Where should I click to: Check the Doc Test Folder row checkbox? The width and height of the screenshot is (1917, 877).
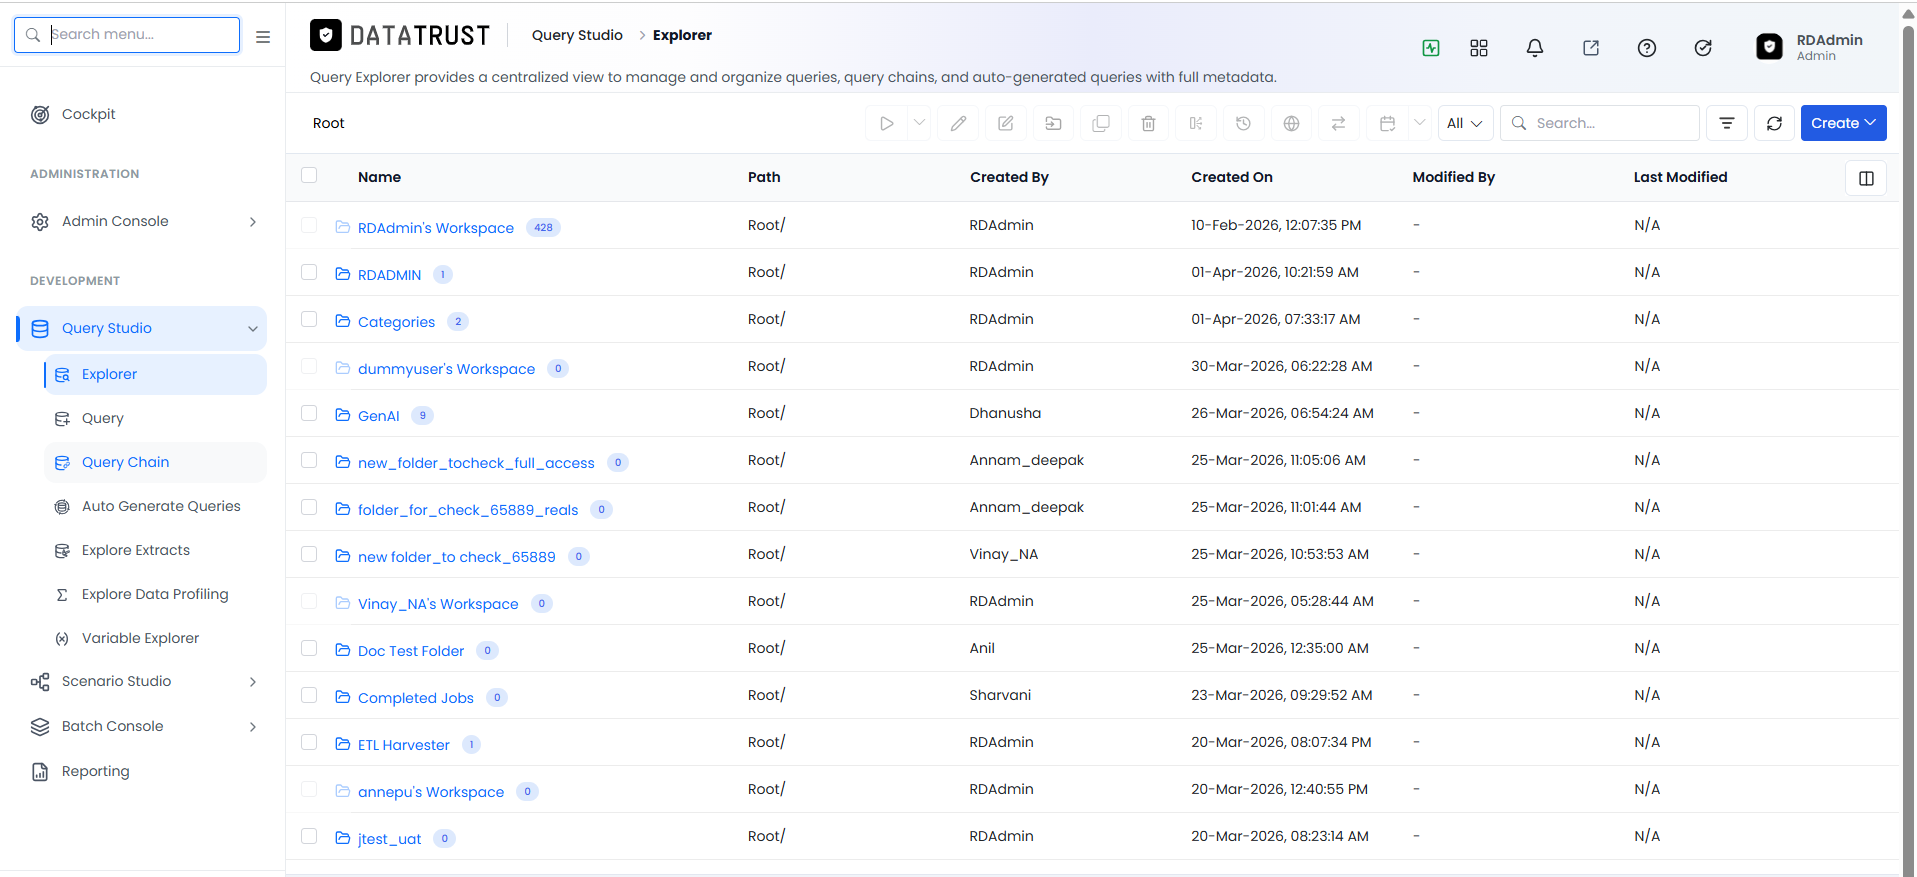309,648
